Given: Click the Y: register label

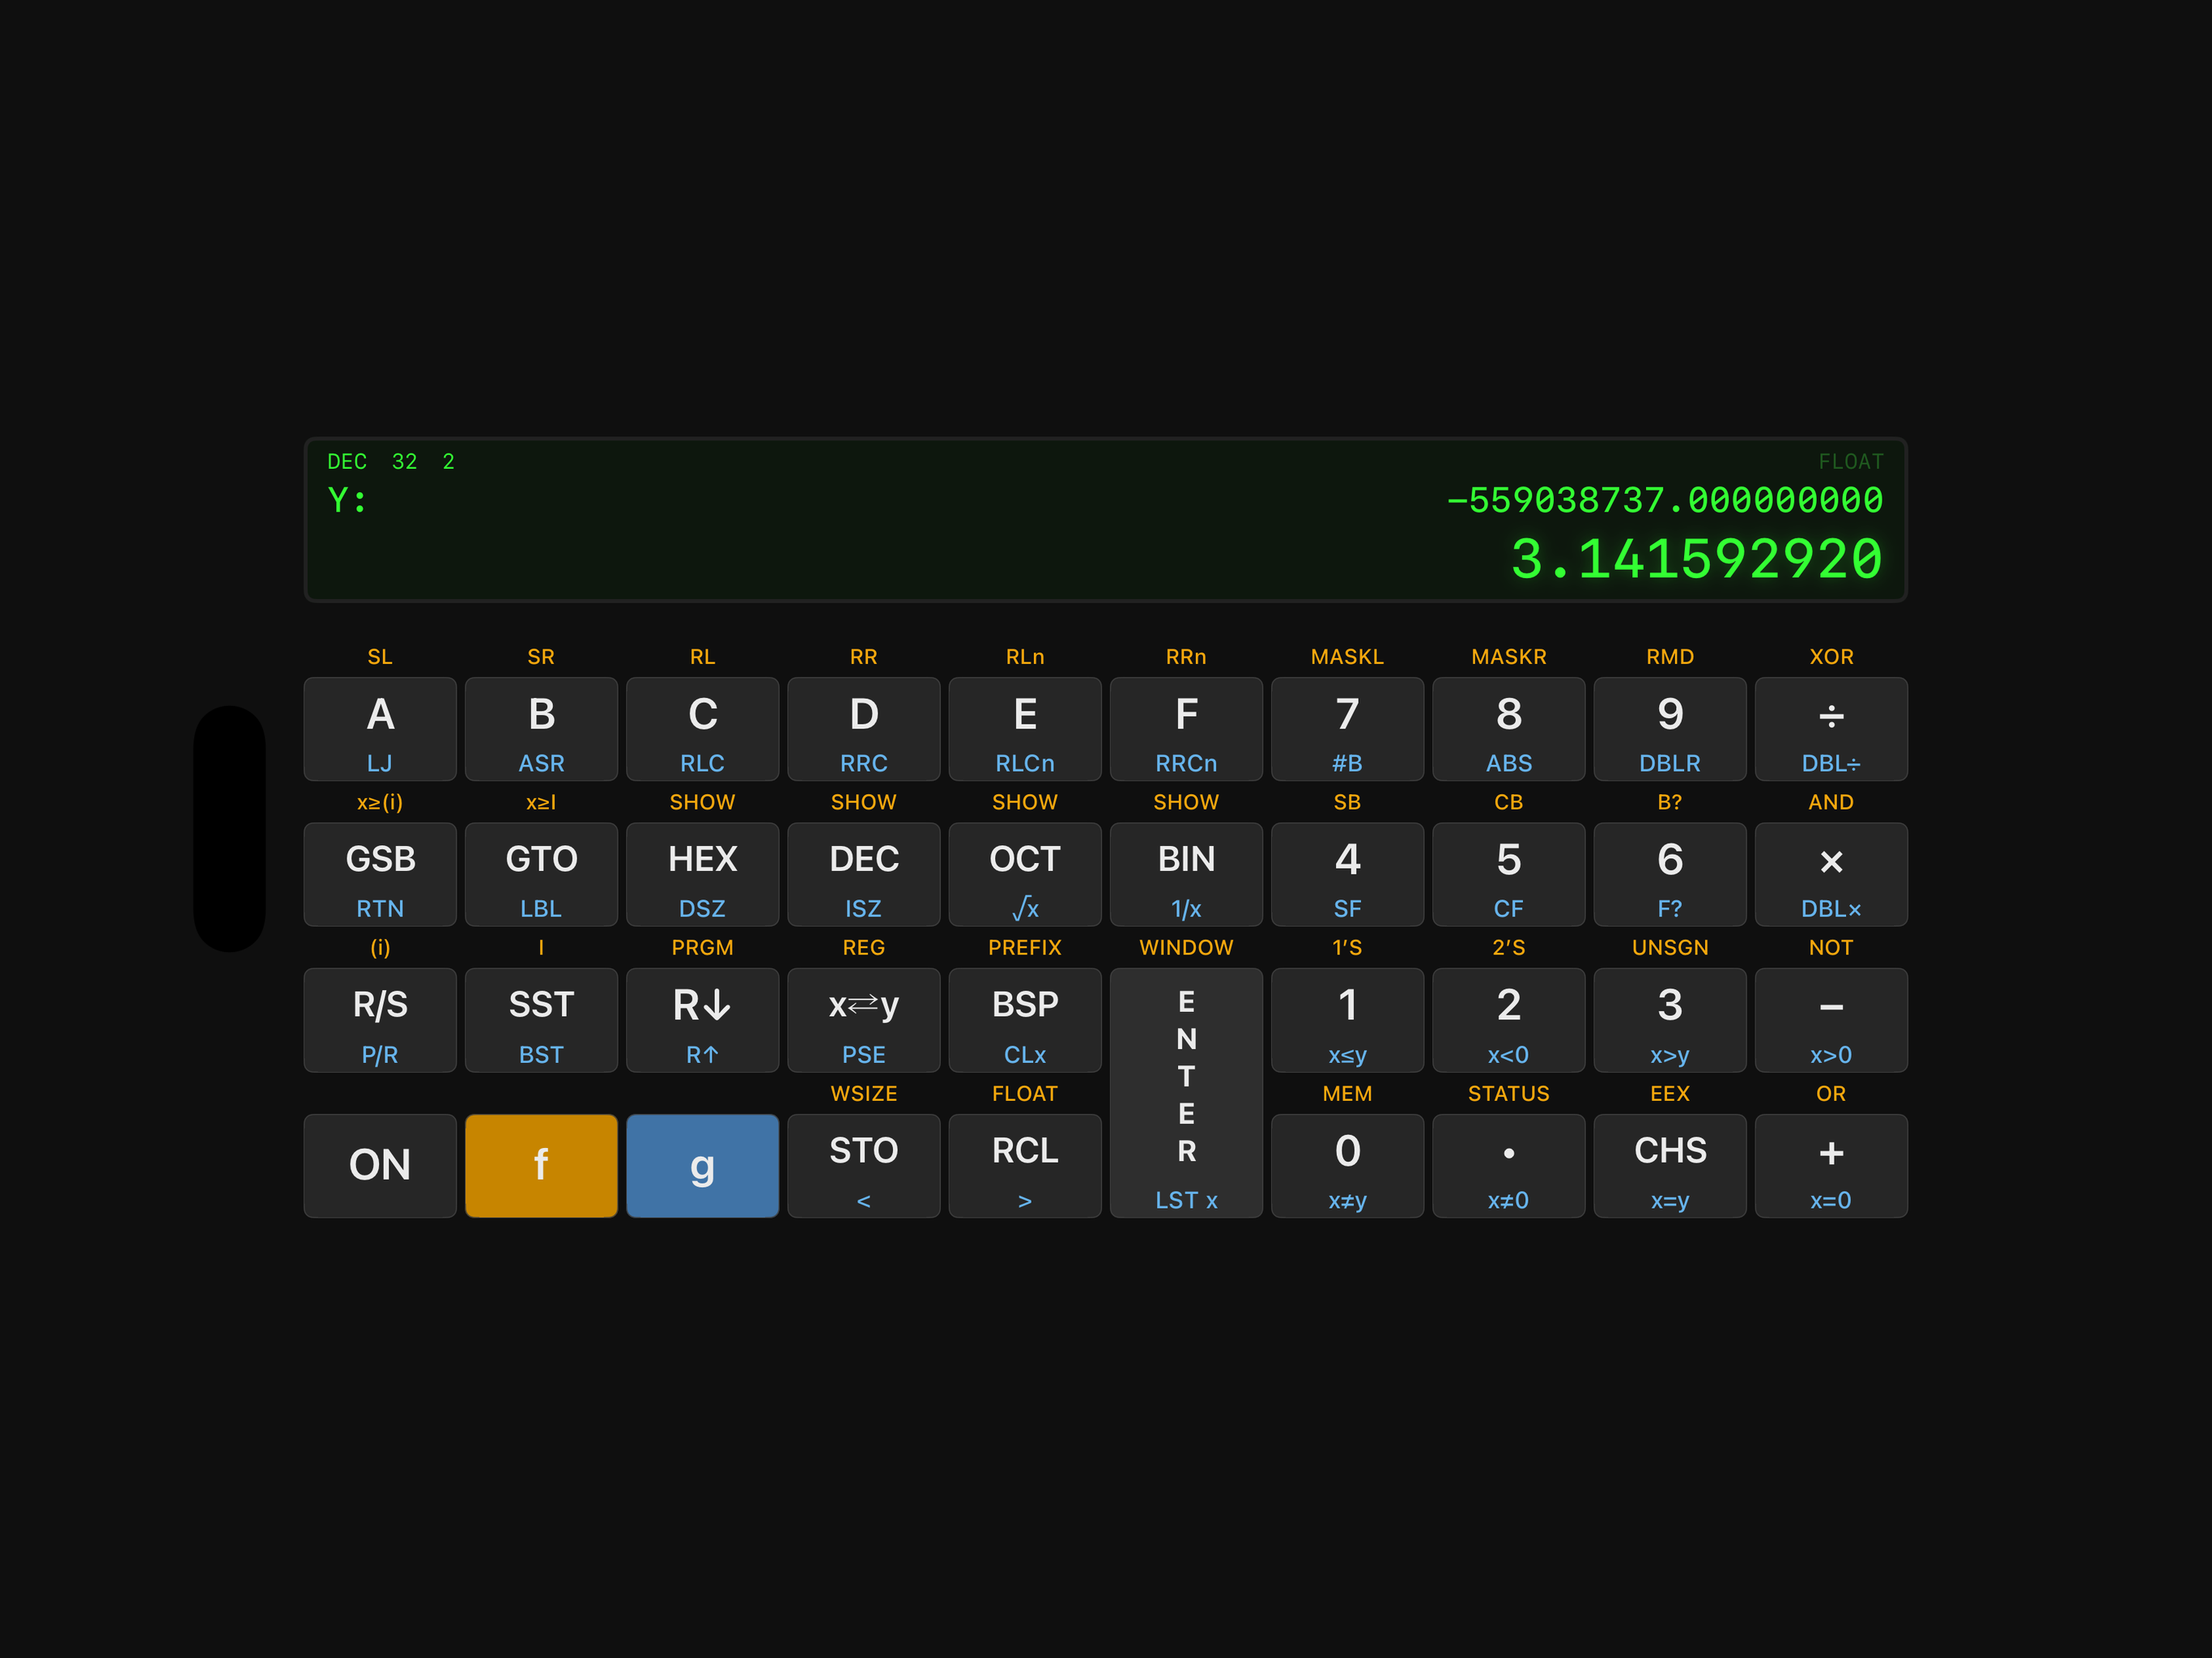Looking at the screenshot, I should 347,500.
